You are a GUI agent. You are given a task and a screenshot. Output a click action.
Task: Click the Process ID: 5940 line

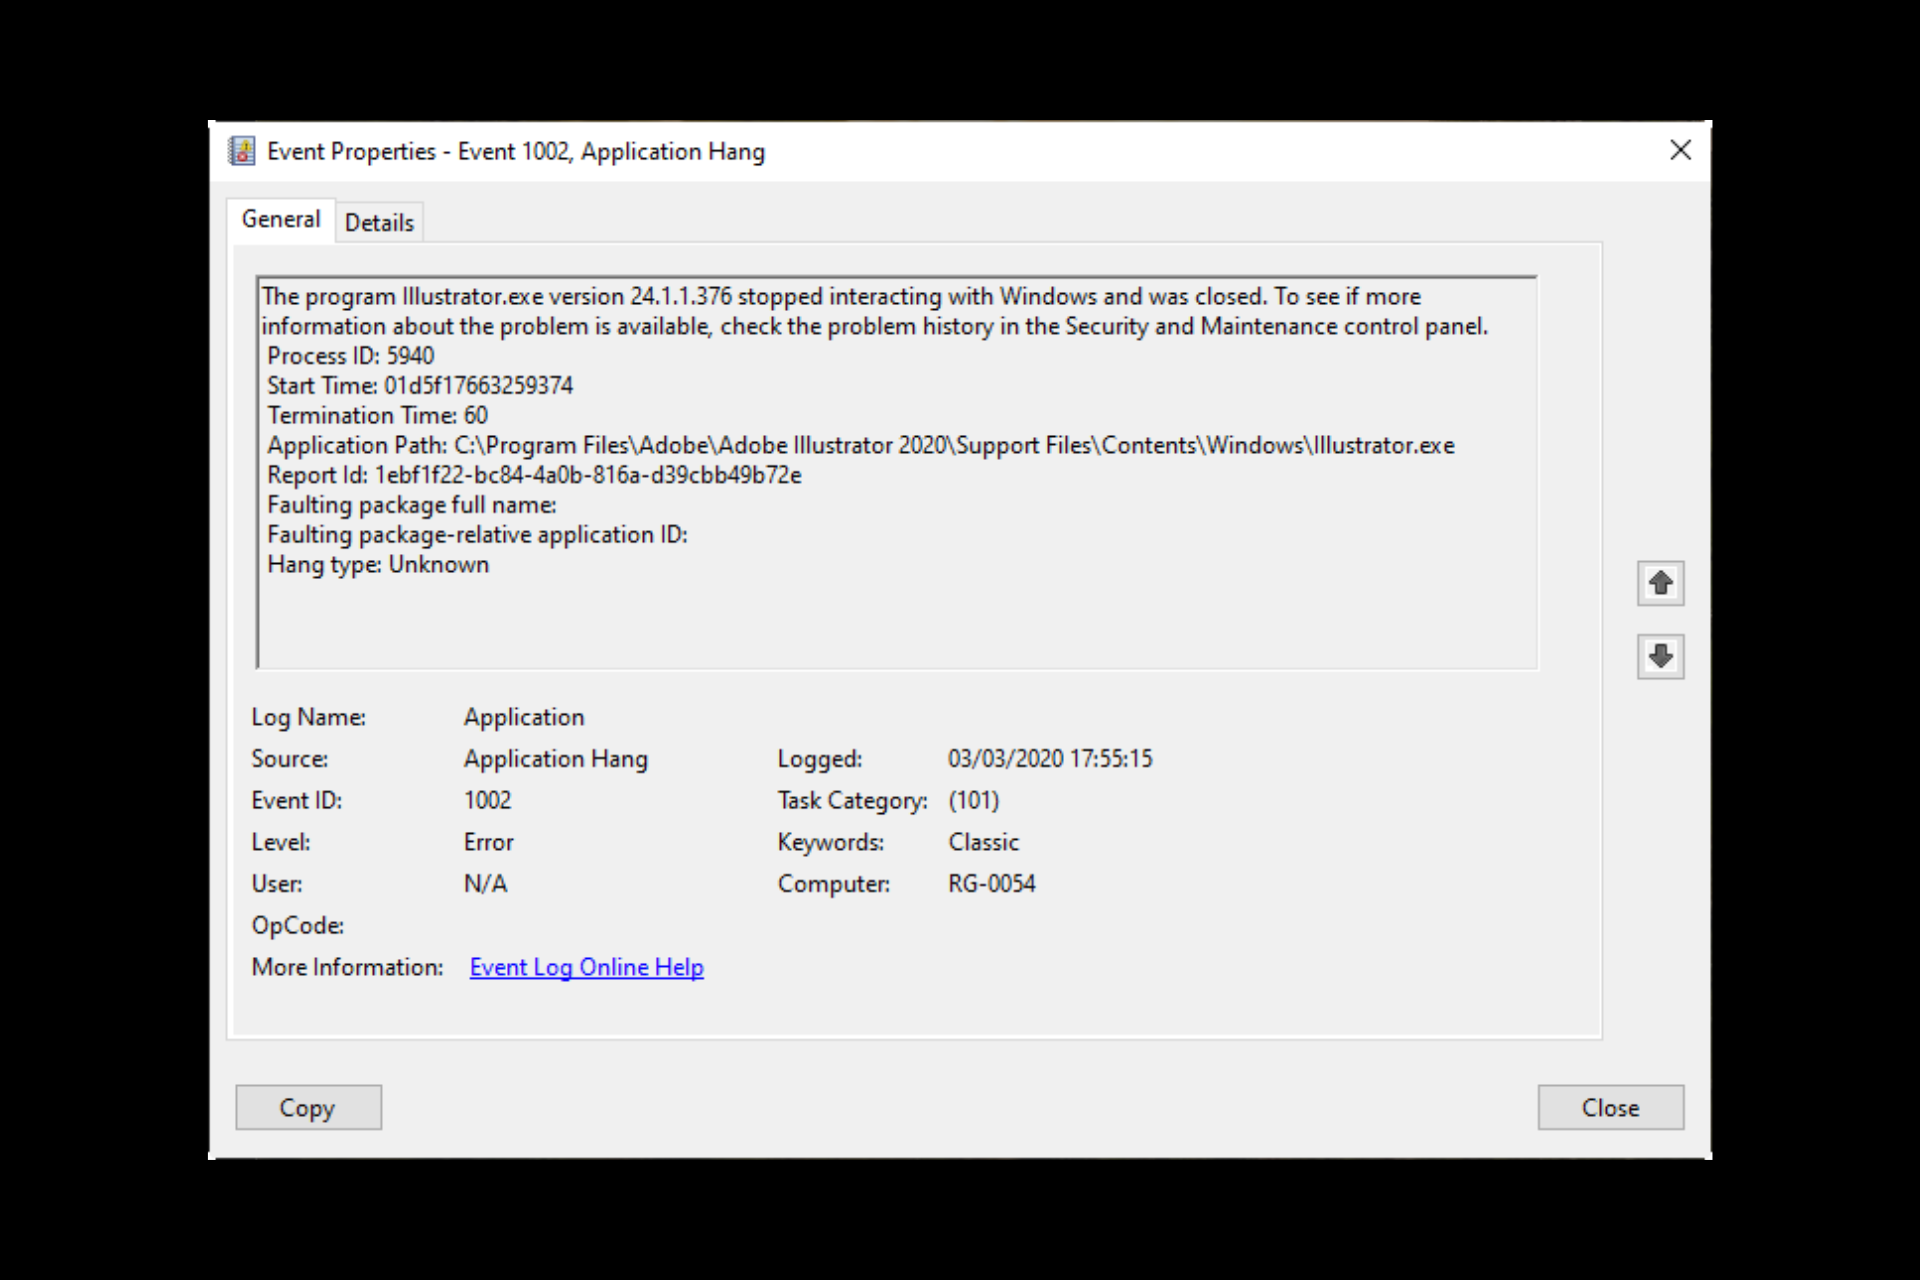(351, 356)
